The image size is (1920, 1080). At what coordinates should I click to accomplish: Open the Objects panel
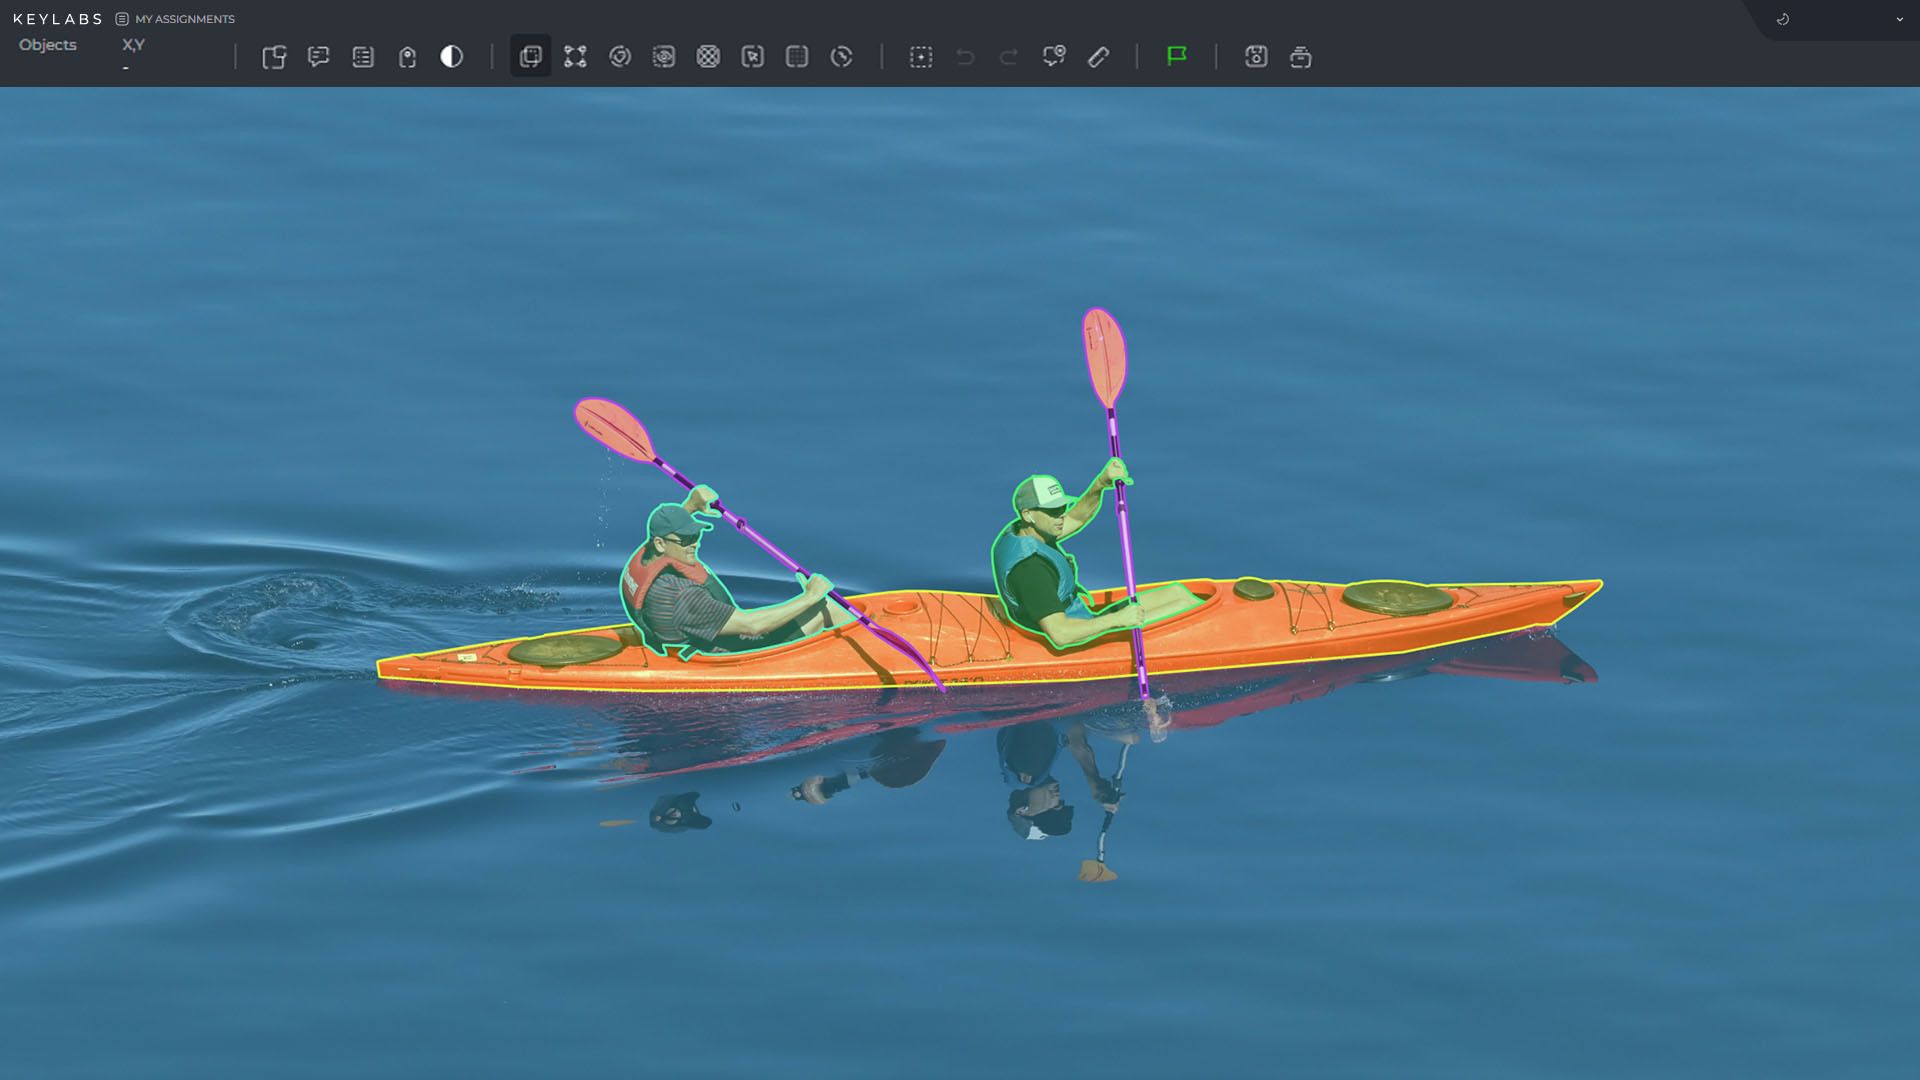[x=47, y=44]
